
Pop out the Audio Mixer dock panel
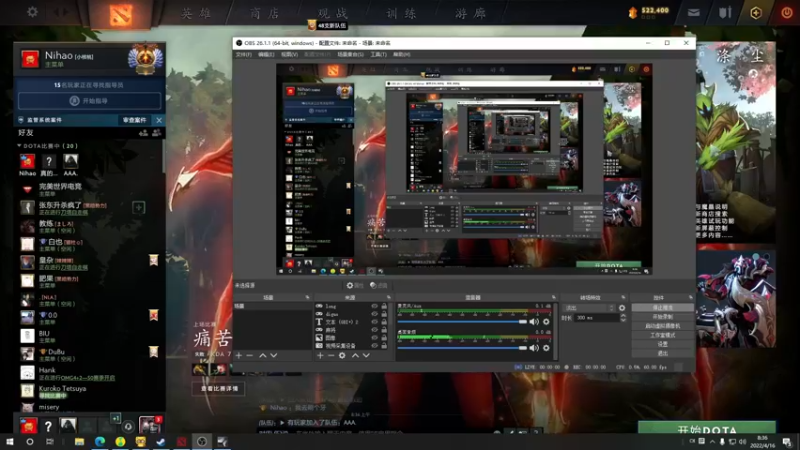coord(554,297)
